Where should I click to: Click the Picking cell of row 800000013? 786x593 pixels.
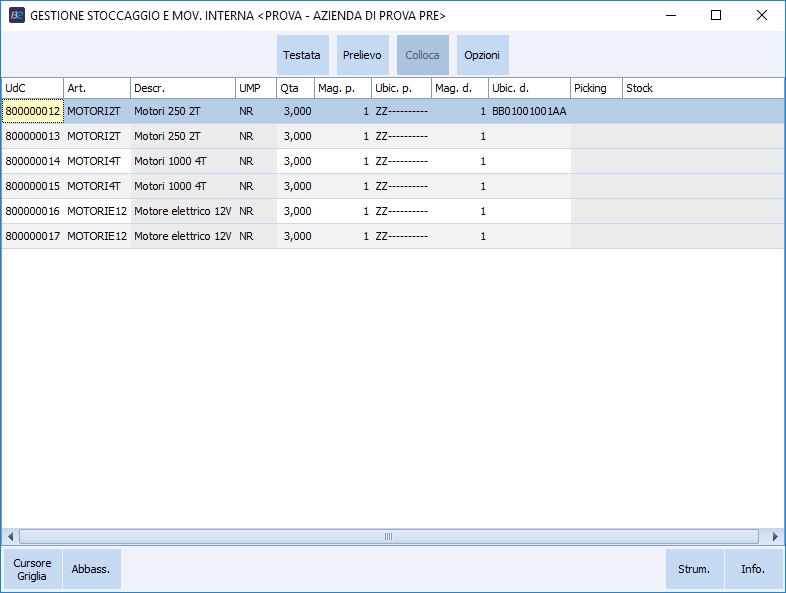coord(596,136)
